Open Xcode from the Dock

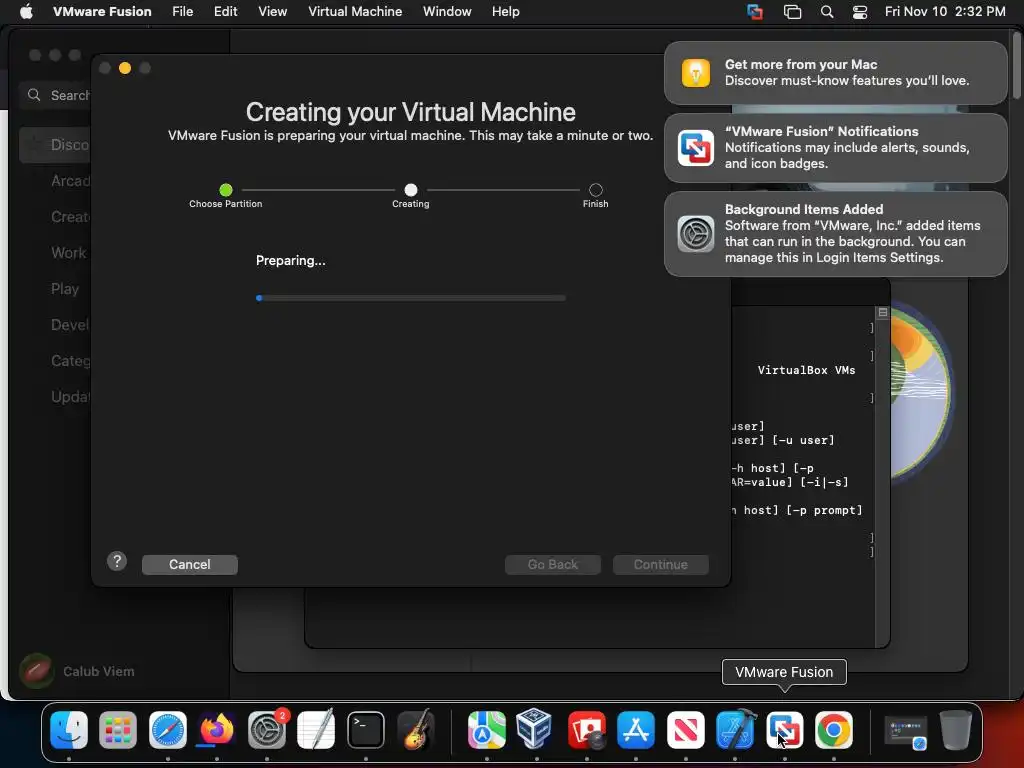735,729
